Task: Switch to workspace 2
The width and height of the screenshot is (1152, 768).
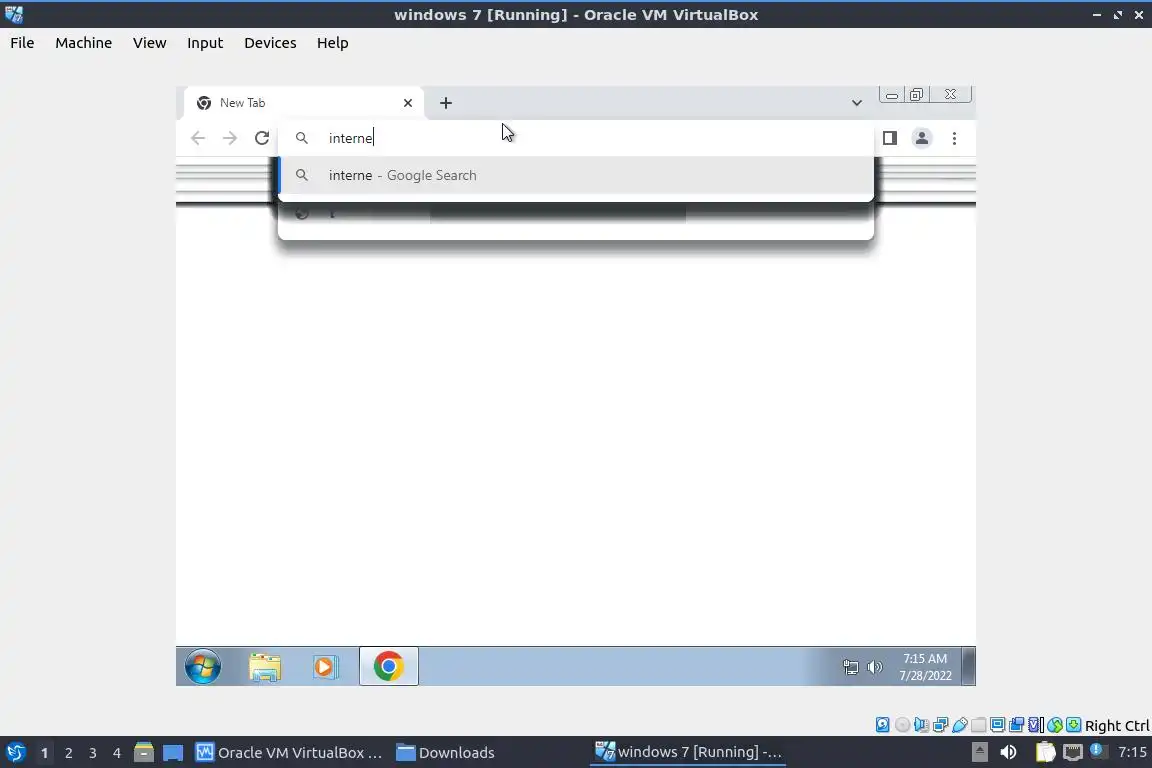Action: click(x=68, y=753)
